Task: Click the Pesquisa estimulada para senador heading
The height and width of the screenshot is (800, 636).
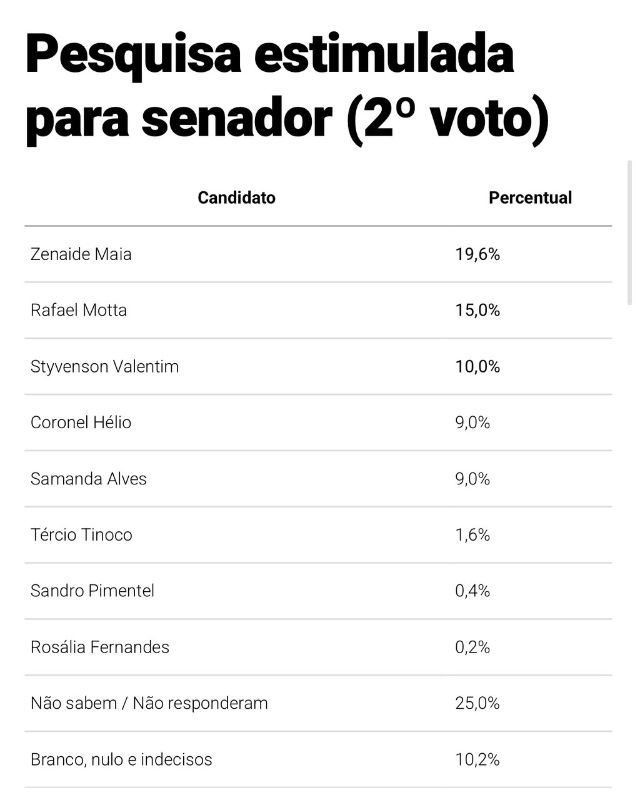Action: coord(287,87)
